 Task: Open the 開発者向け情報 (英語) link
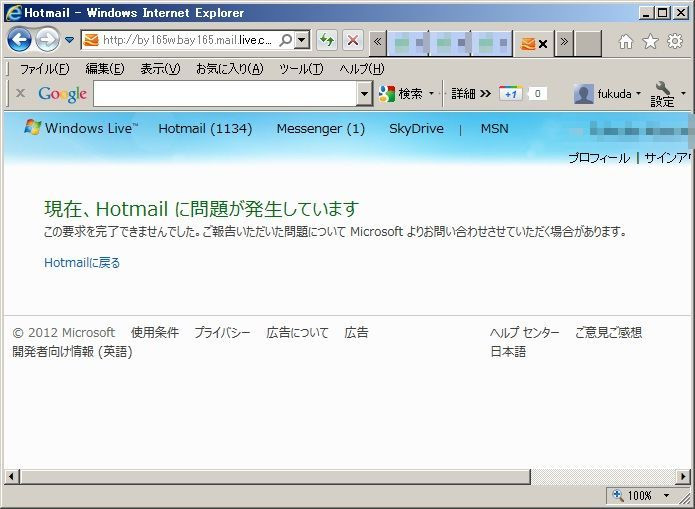pyautogui.click(x=72, y=352)
